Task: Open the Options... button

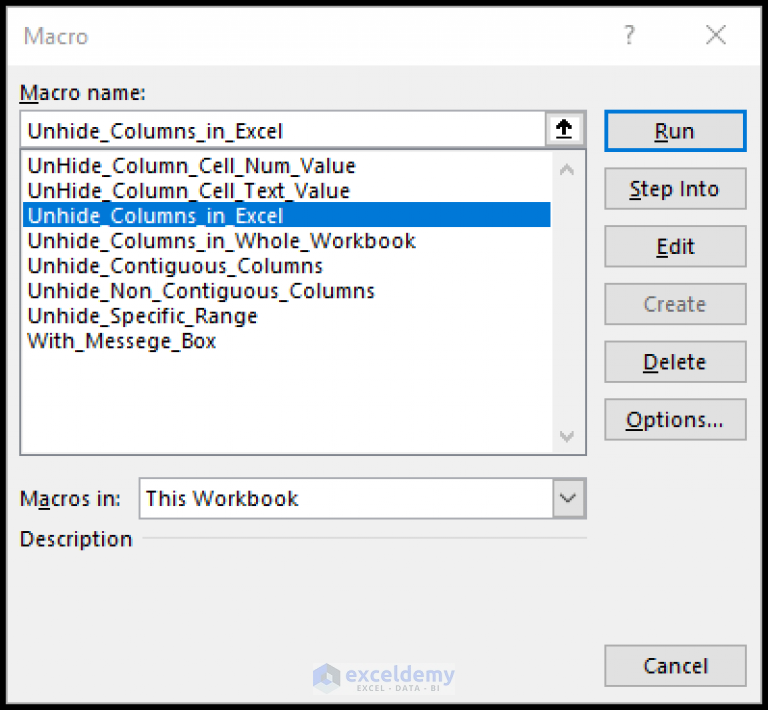Action: pos(675,420)
